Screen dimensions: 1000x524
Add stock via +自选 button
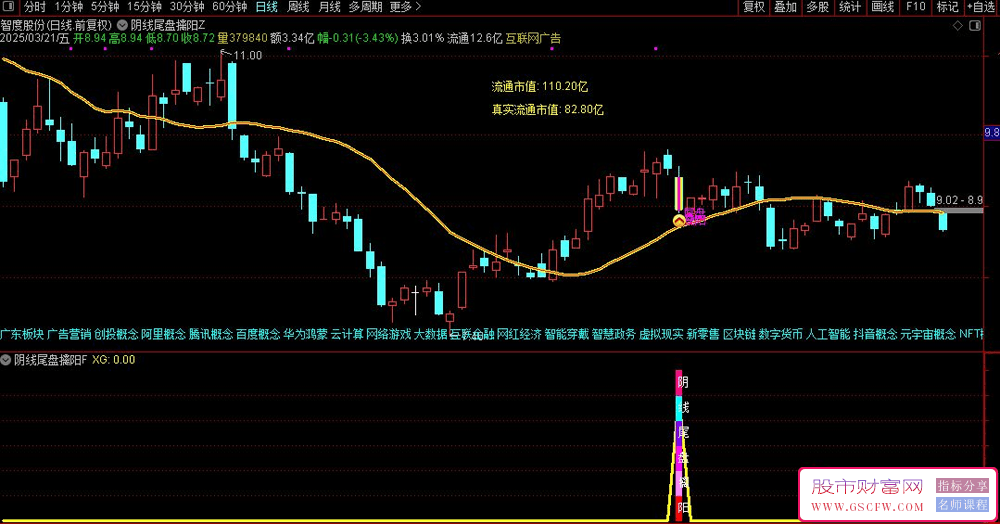pyautogui.click(x=982, y=7)
